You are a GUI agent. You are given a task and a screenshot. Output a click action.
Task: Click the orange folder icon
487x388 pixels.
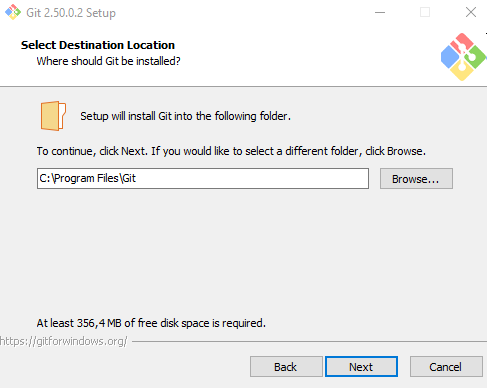click(53, 116)
